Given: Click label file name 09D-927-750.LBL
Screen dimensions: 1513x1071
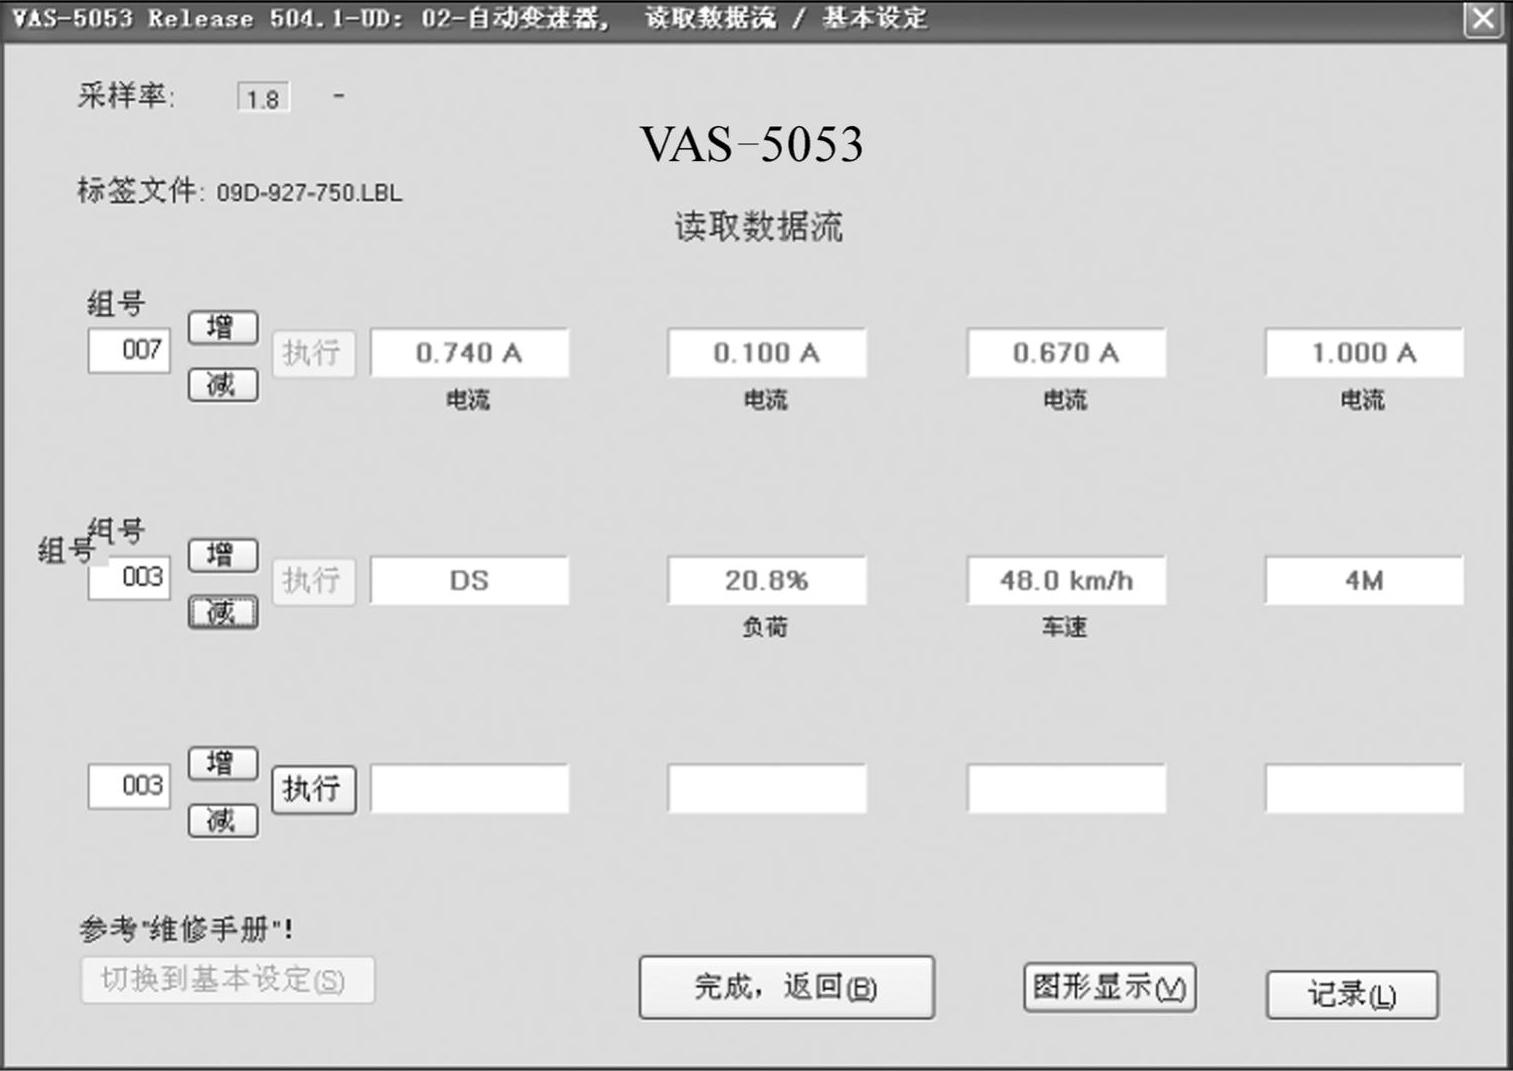Looking at the screenshot, I should [x=309, y=193].
